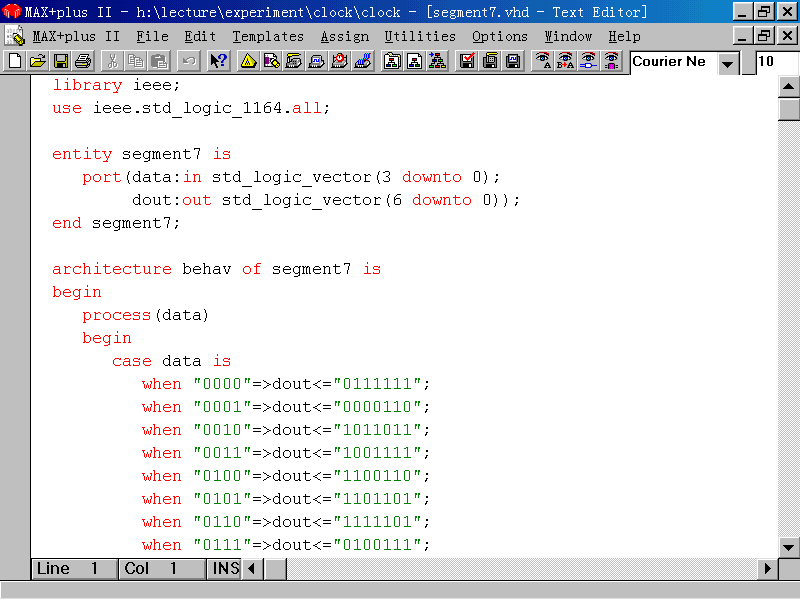The image size is (800, 600).
Task: Open the Floorplan Editor icon
Action: pyautogui.click(x=271, y=62)
